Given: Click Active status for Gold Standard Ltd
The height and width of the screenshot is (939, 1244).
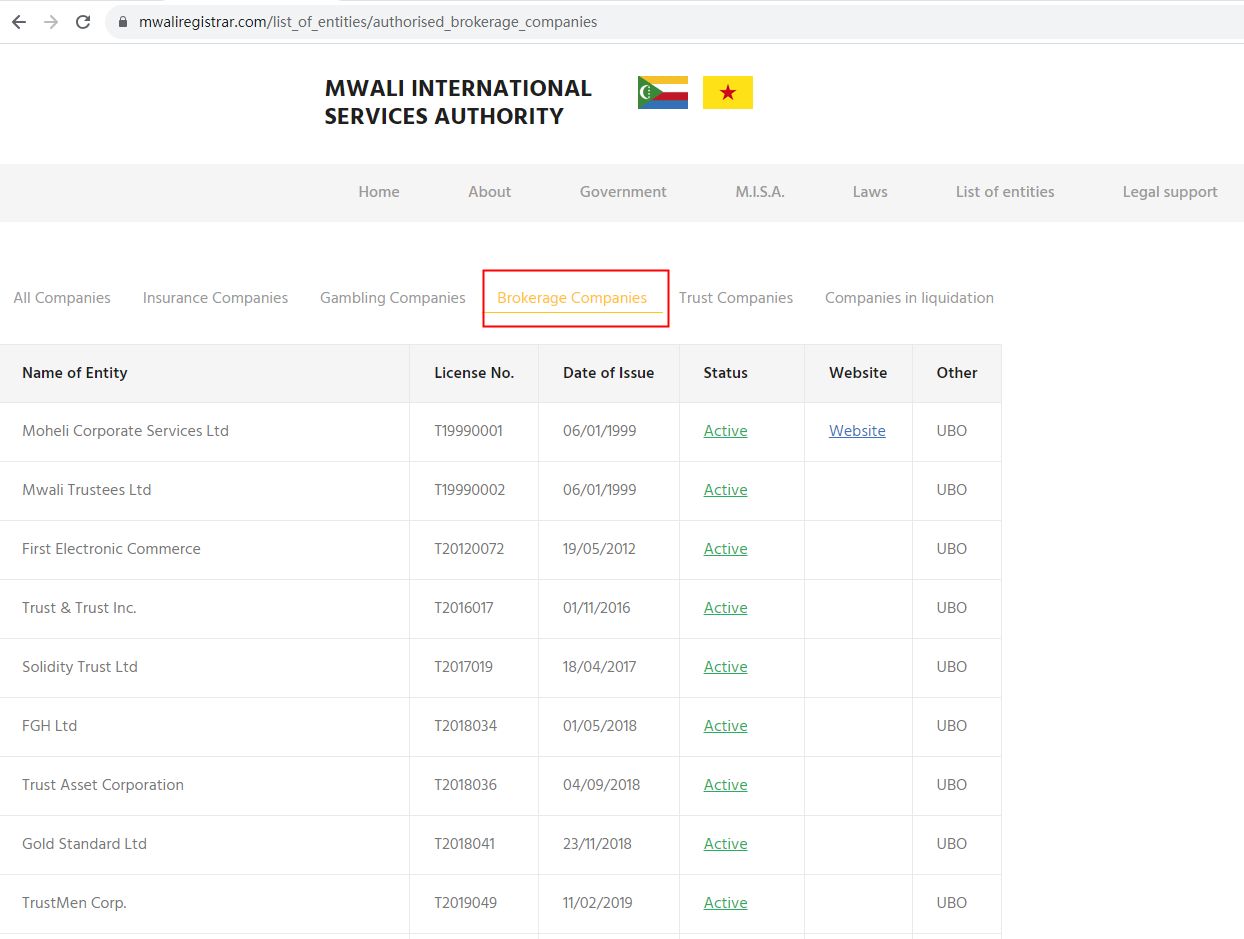Looking at the screenshot, I should click(x=725, y=844).
